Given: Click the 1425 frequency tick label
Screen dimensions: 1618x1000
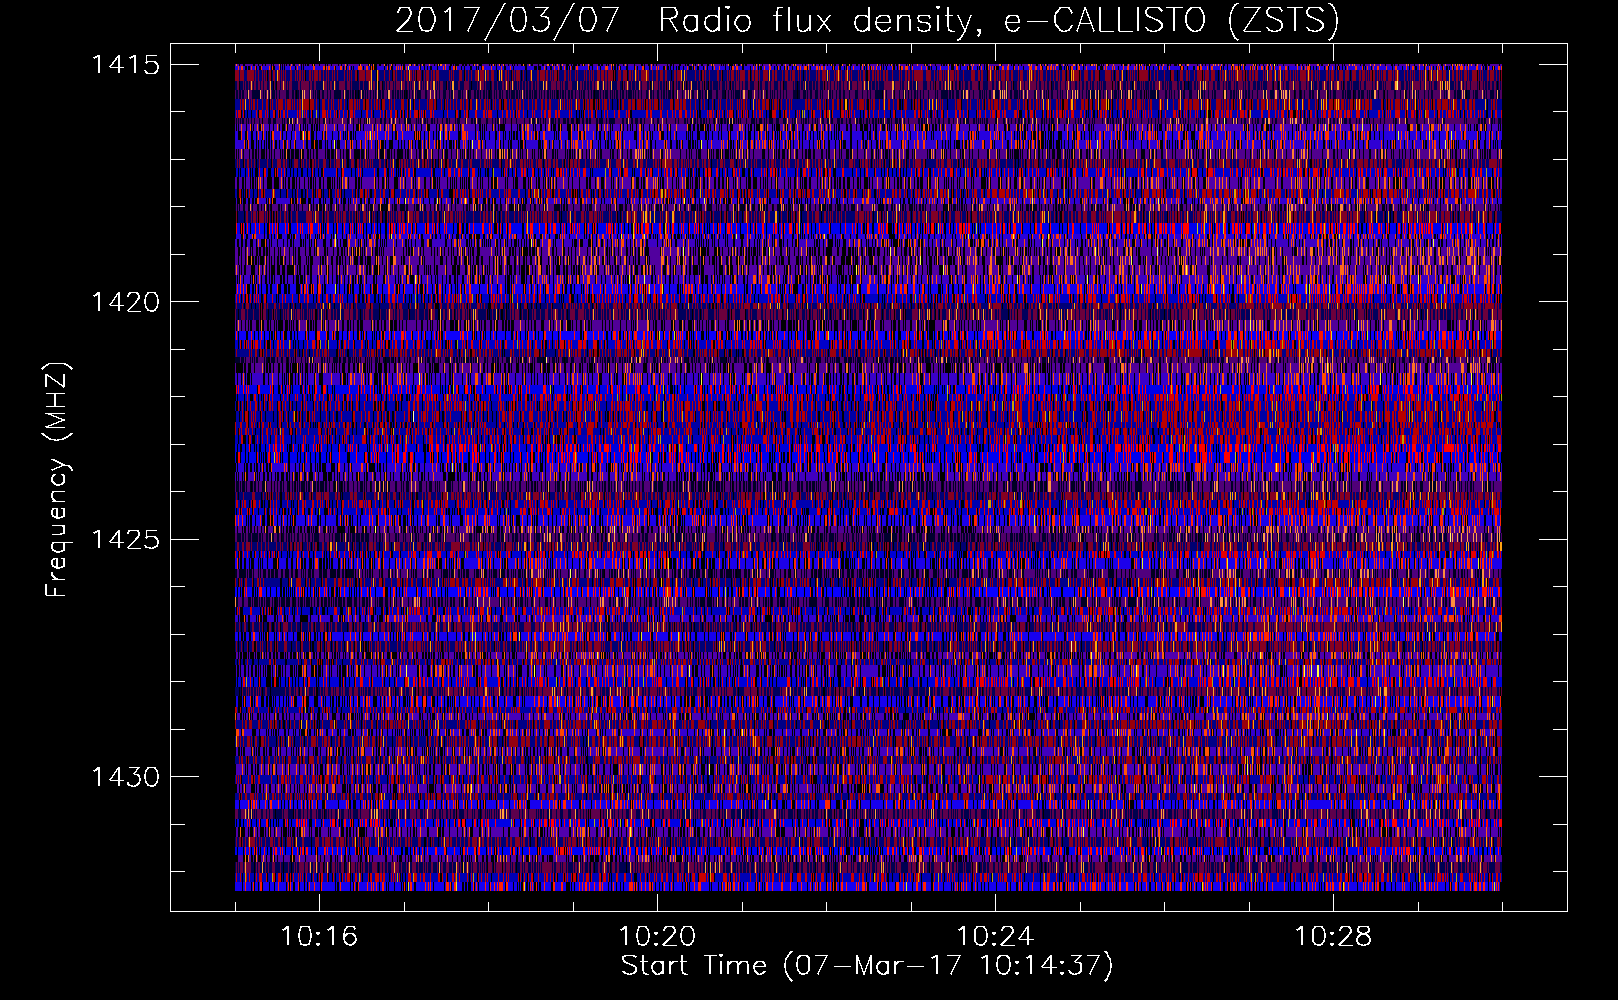Looking at the screenshot, I should coord(126,540).
